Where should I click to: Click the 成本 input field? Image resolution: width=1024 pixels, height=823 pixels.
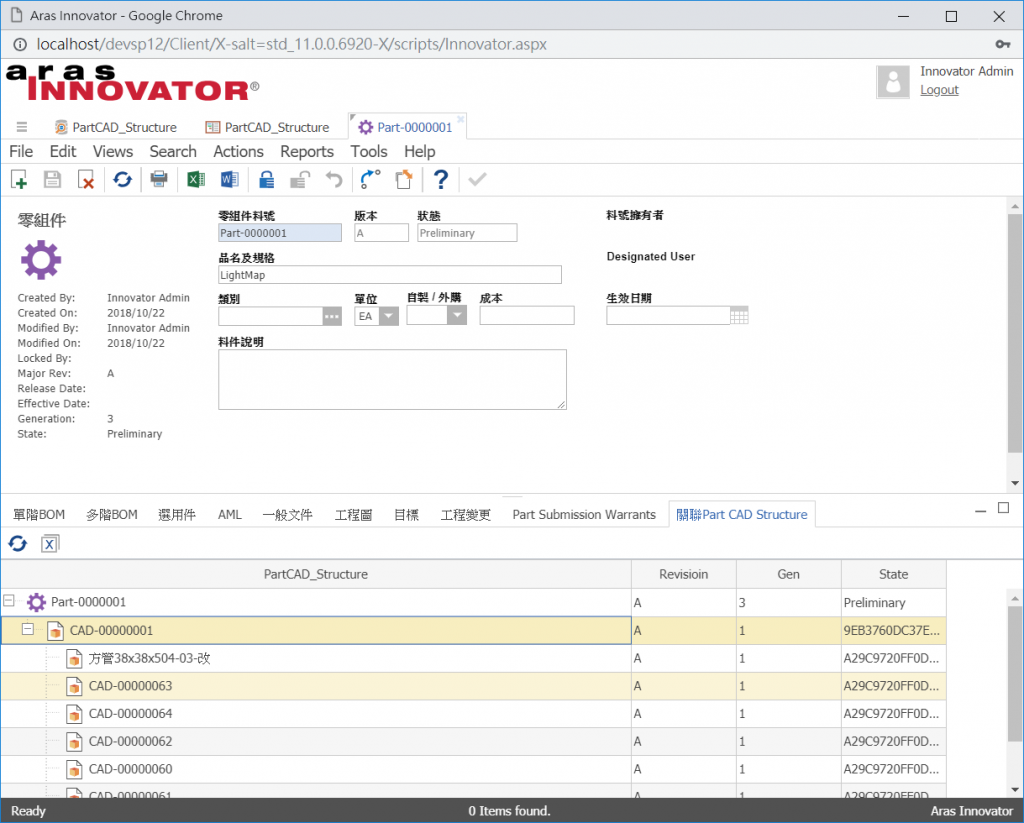pyautogui.click(x=527, y=315)
